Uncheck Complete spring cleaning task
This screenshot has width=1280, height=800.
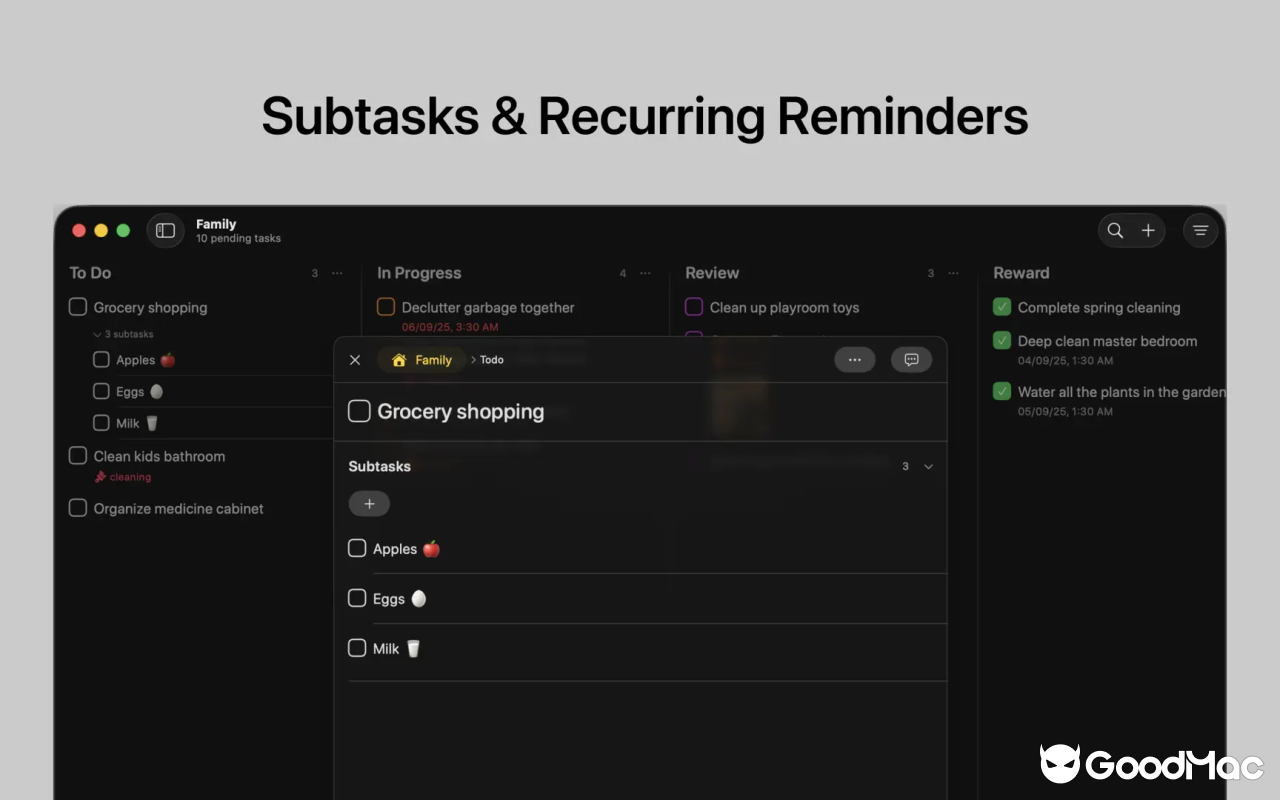tap(1002, 307)
